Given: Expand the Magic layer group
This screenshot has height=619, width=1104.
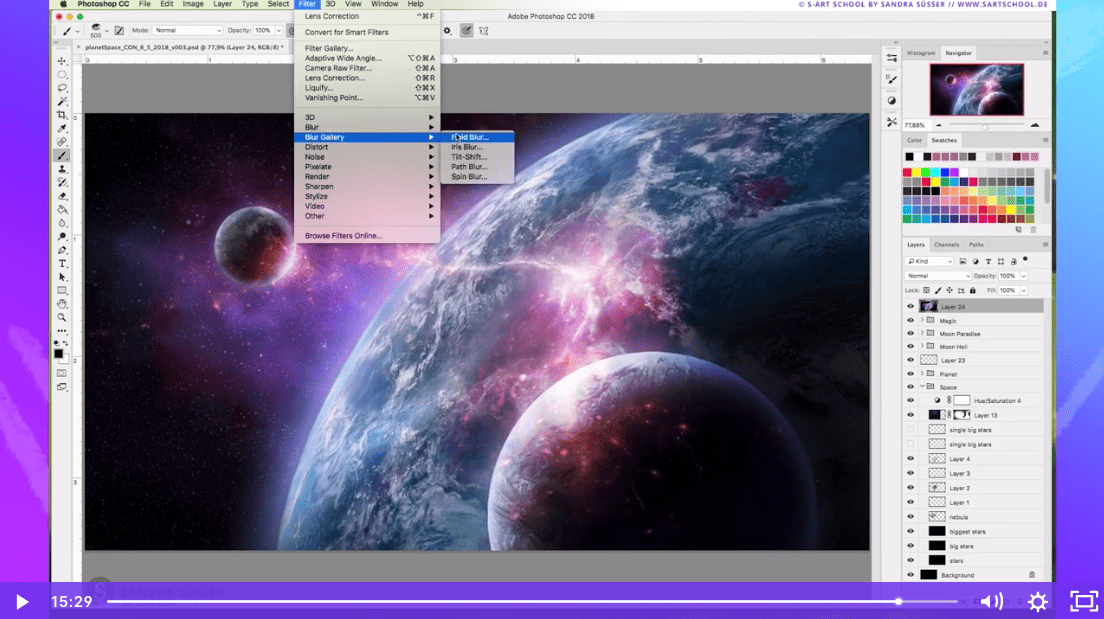Looking at the screenshot, I should coord(922,320).
